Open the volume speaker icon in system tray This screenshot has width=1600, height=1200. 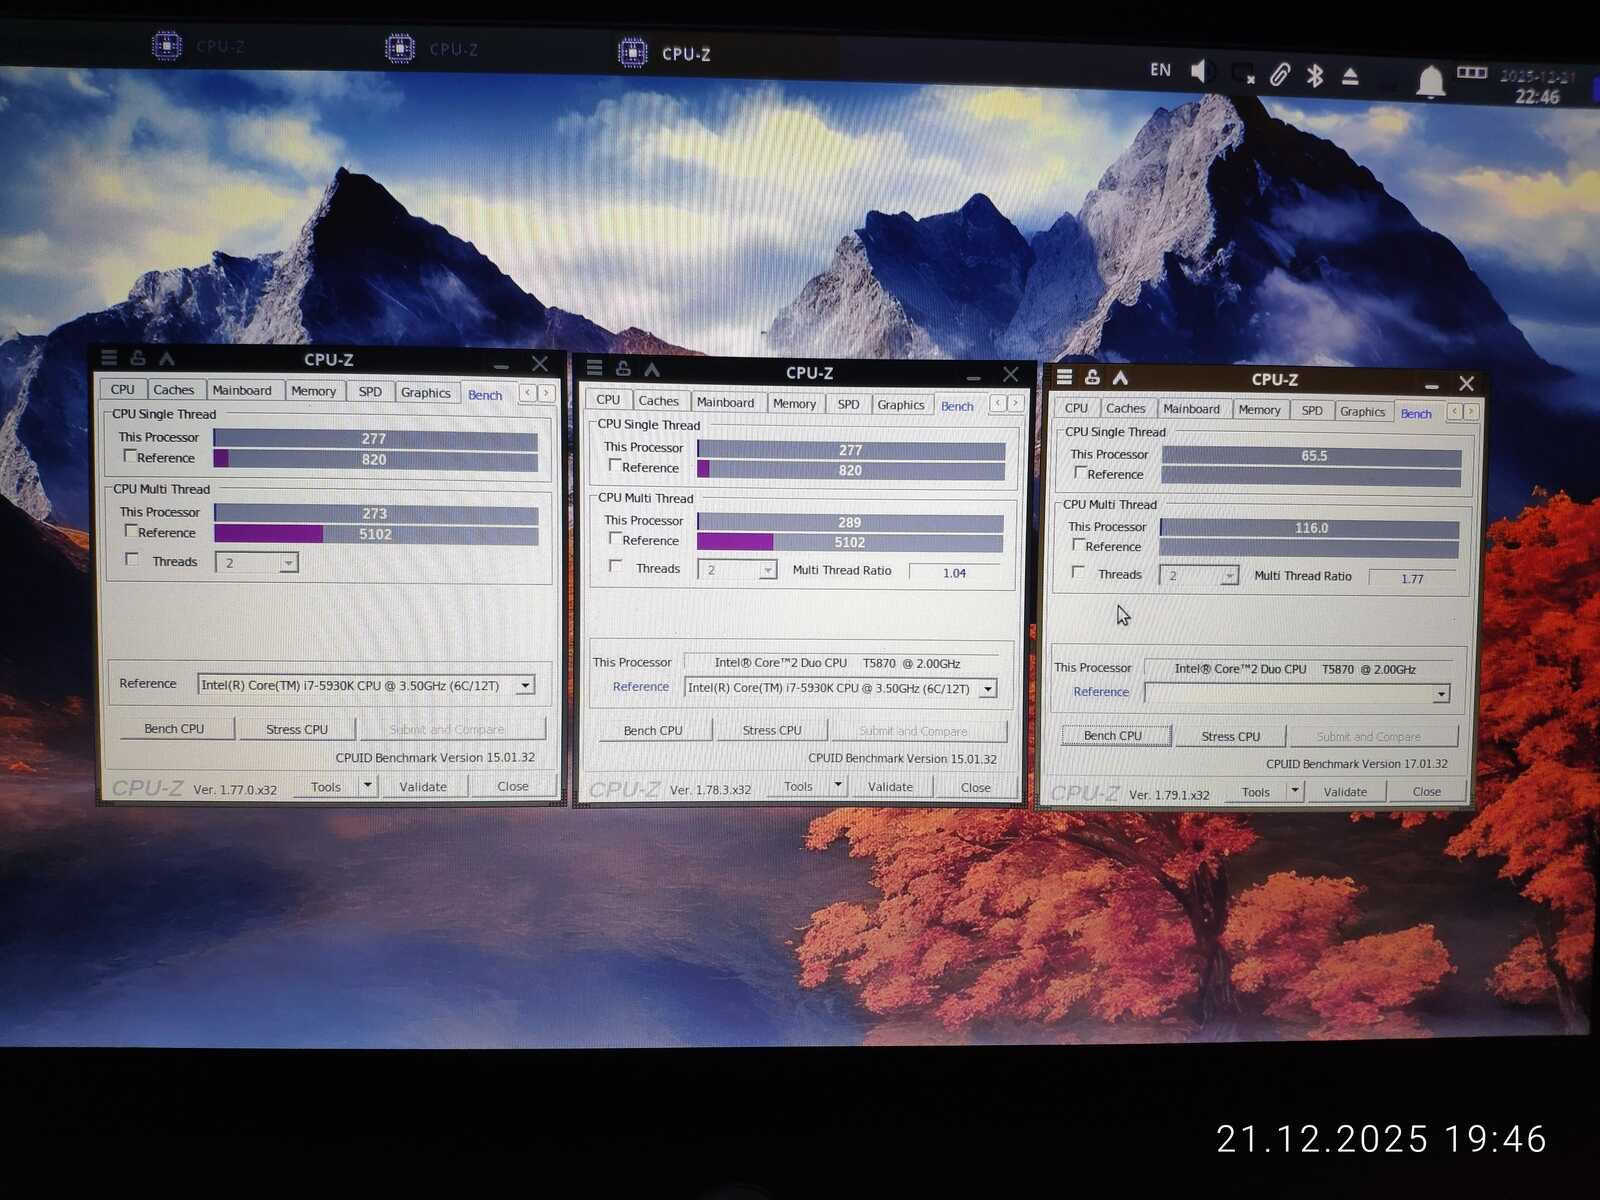[1202, 71]
